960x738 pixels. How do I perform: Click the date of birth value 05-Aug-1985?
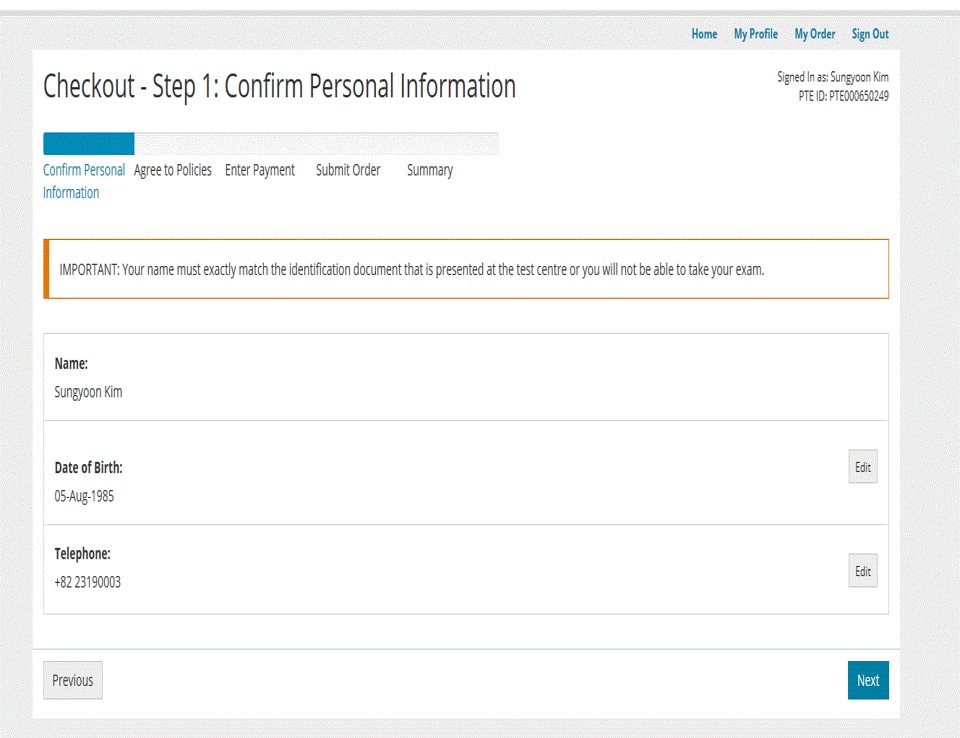click(x=84, y=496)
